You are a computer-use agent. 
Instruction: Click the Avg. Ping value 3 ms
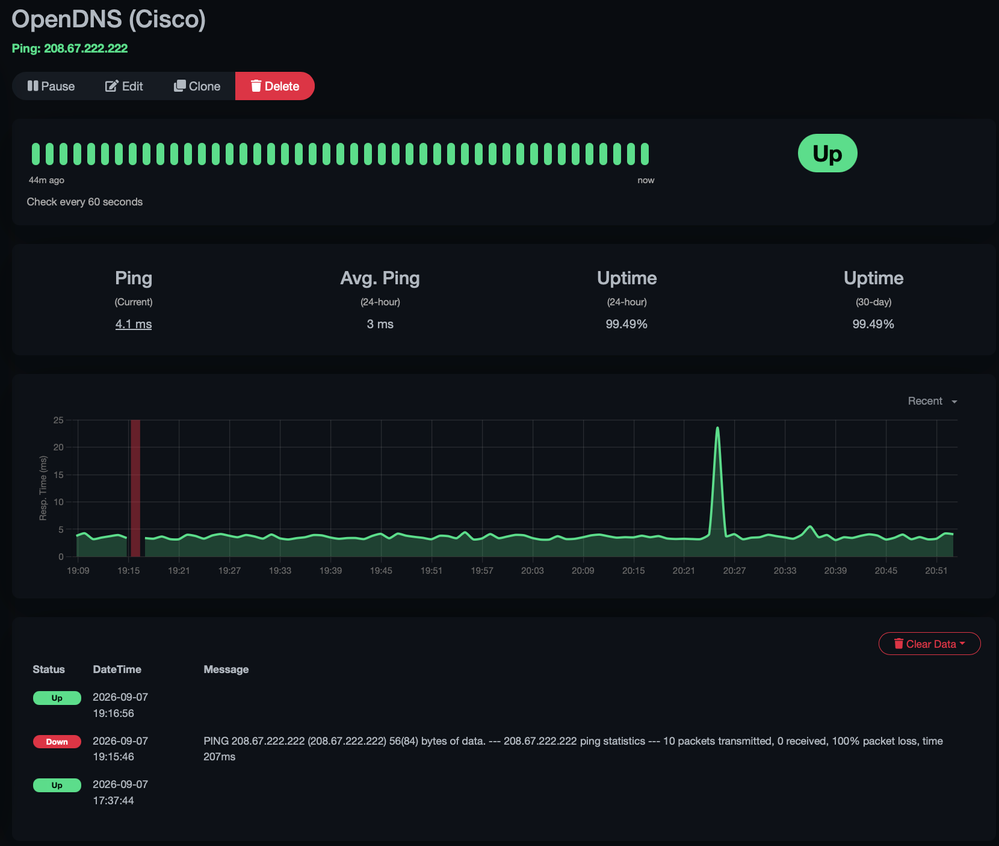380,324
